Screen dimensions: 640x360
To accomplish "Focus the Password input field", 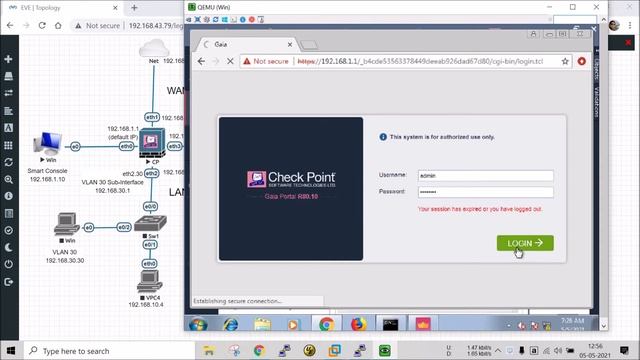I will pyautogui.click(x=486, y=192).
